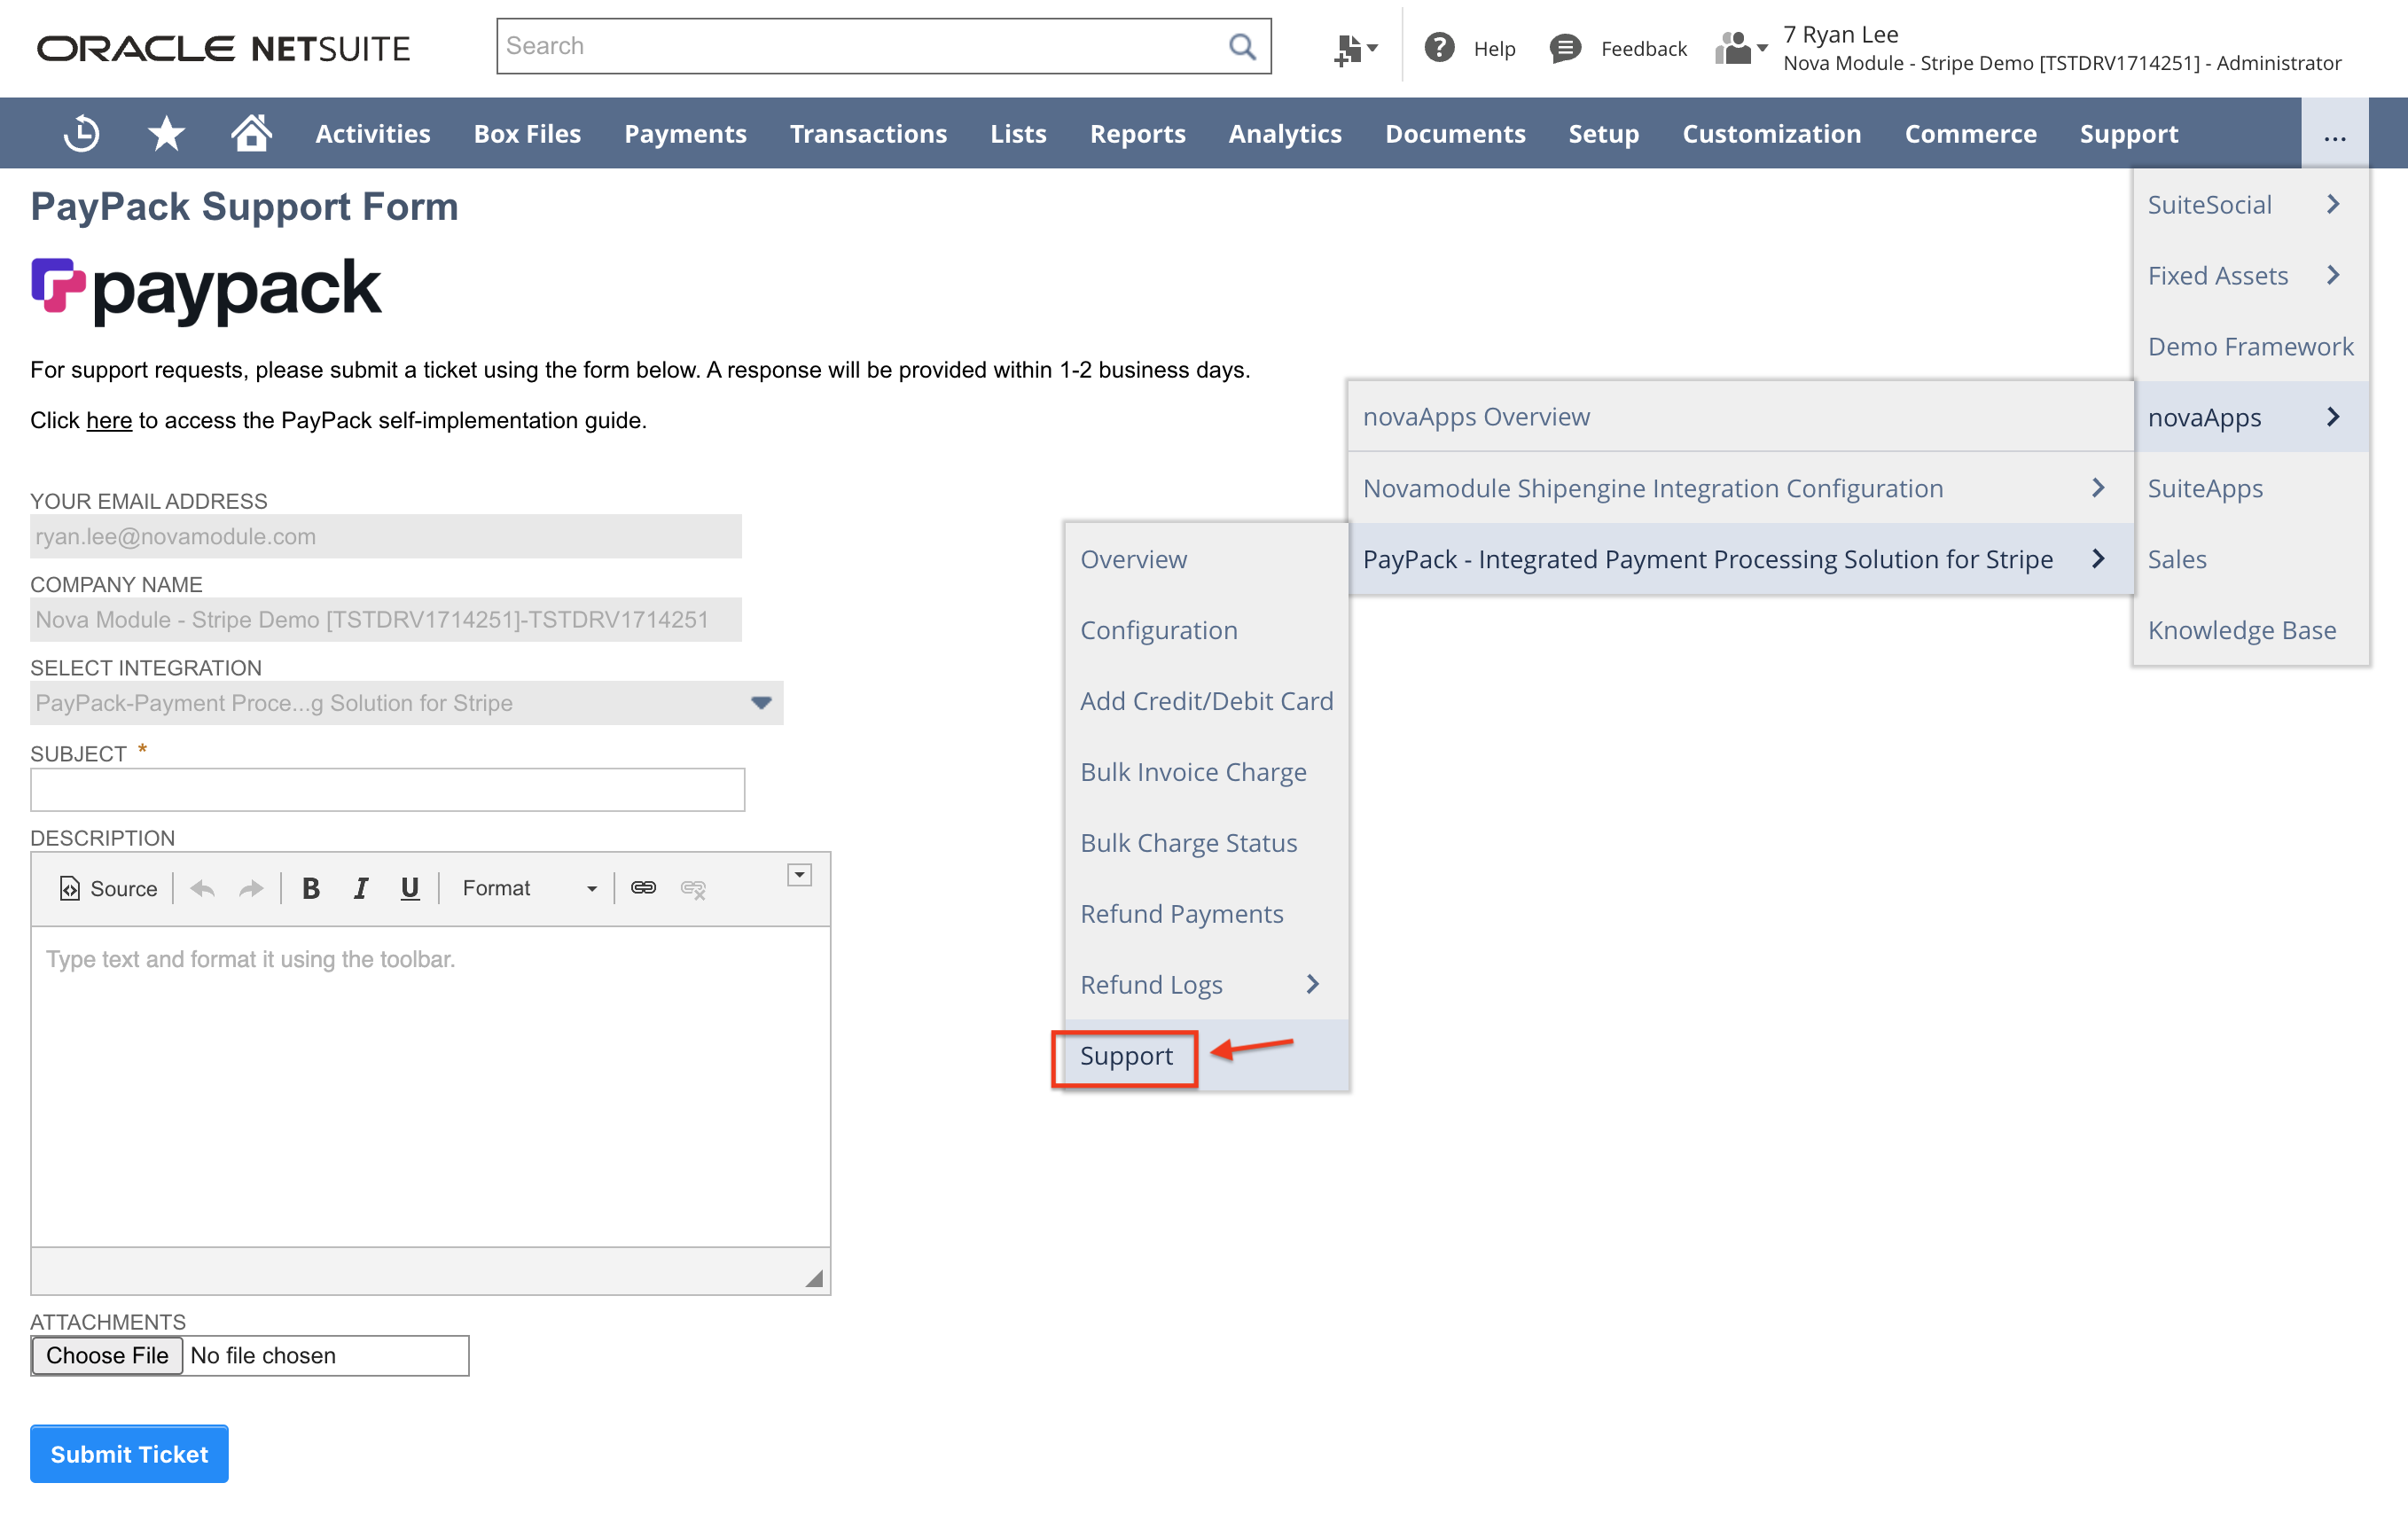Select Bulk Charge Status item
This screenshot has width=2408, height=1530.
point(1206,843)
